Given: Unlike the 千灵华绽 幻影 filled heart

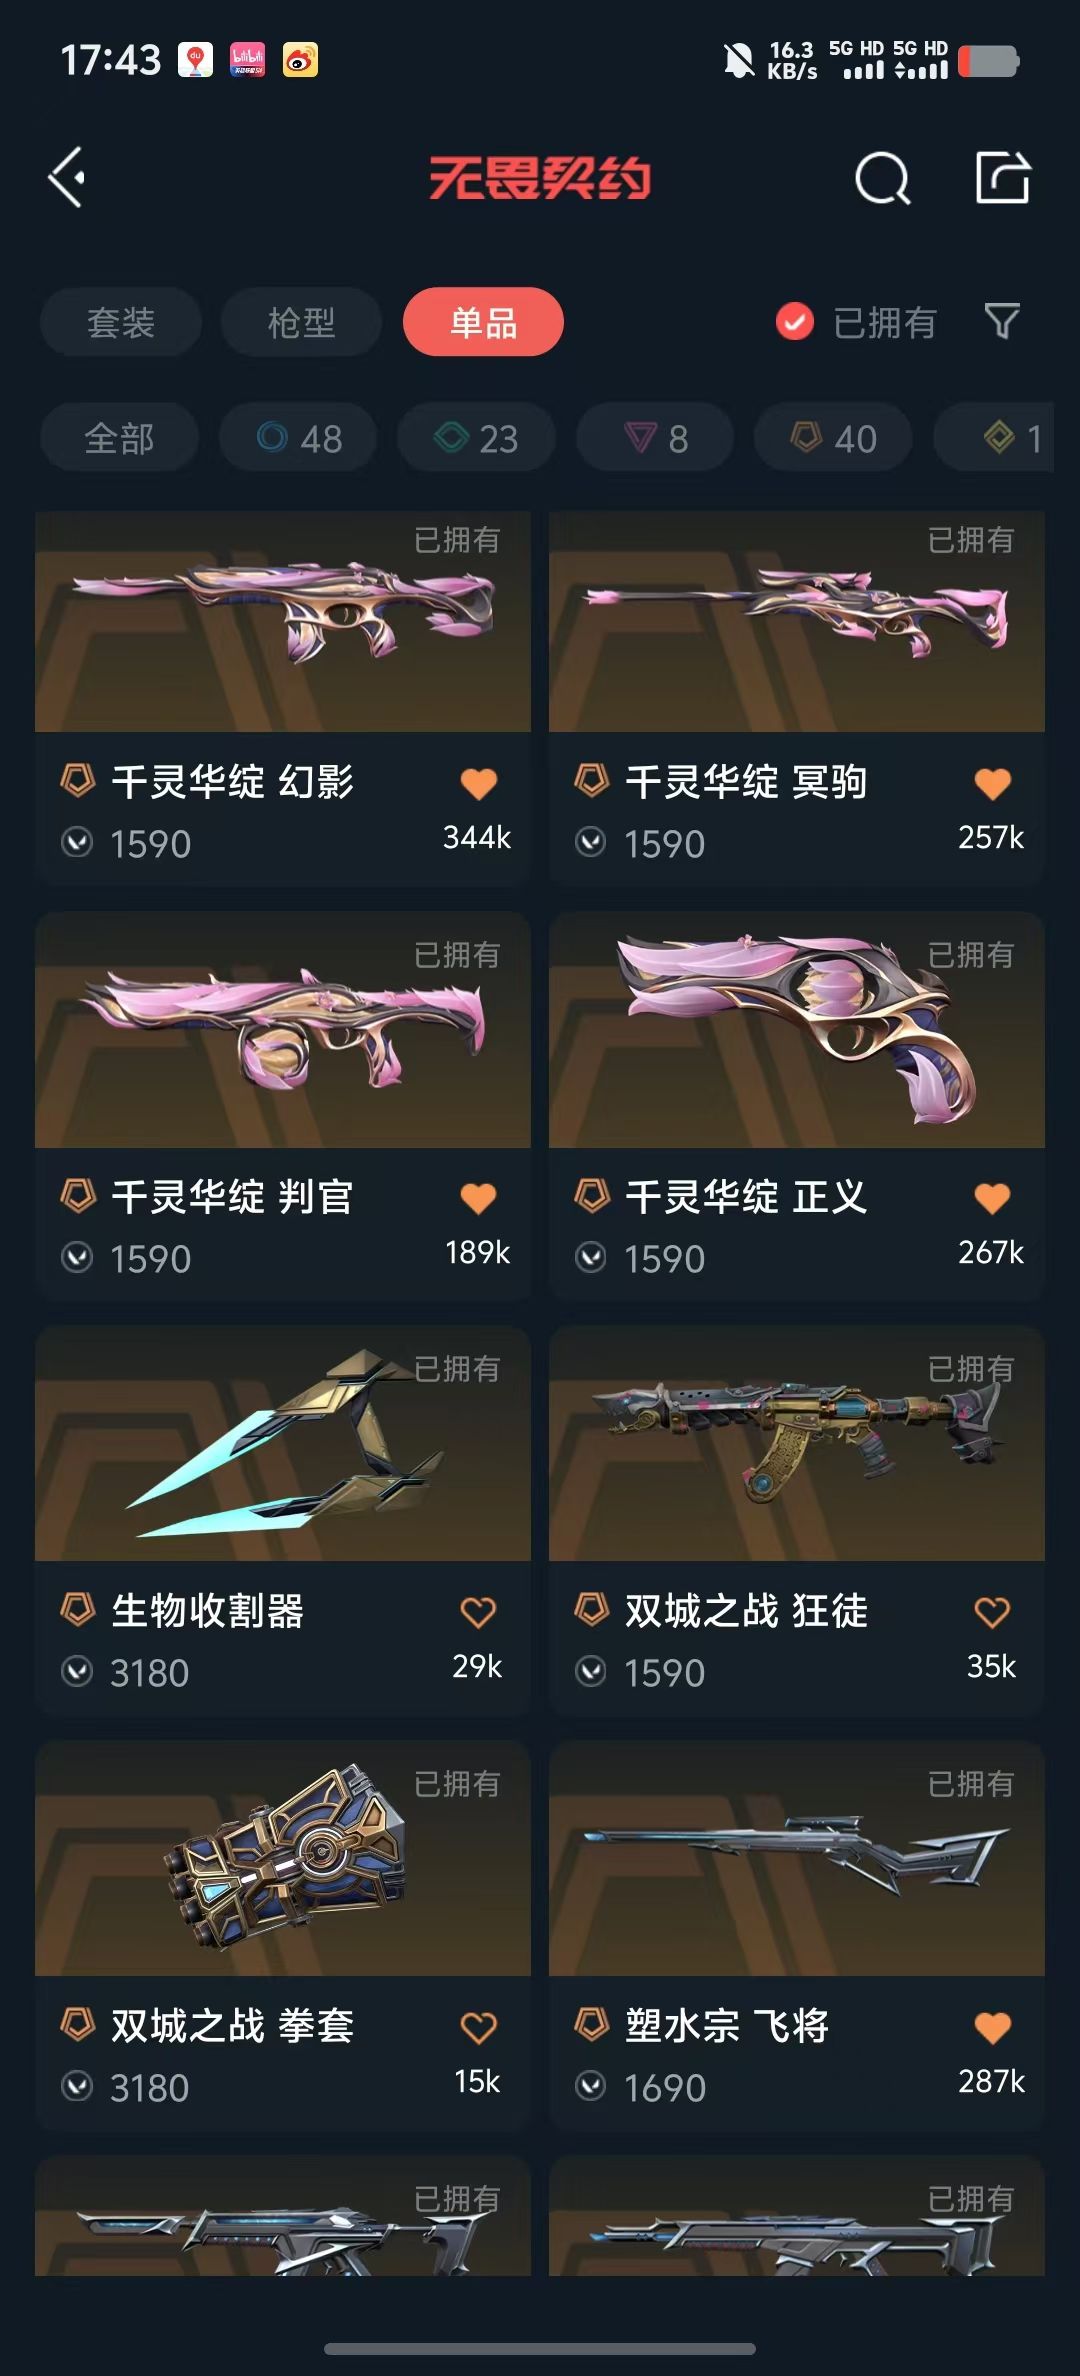Looking at the screenshot, I should point(478,783).
